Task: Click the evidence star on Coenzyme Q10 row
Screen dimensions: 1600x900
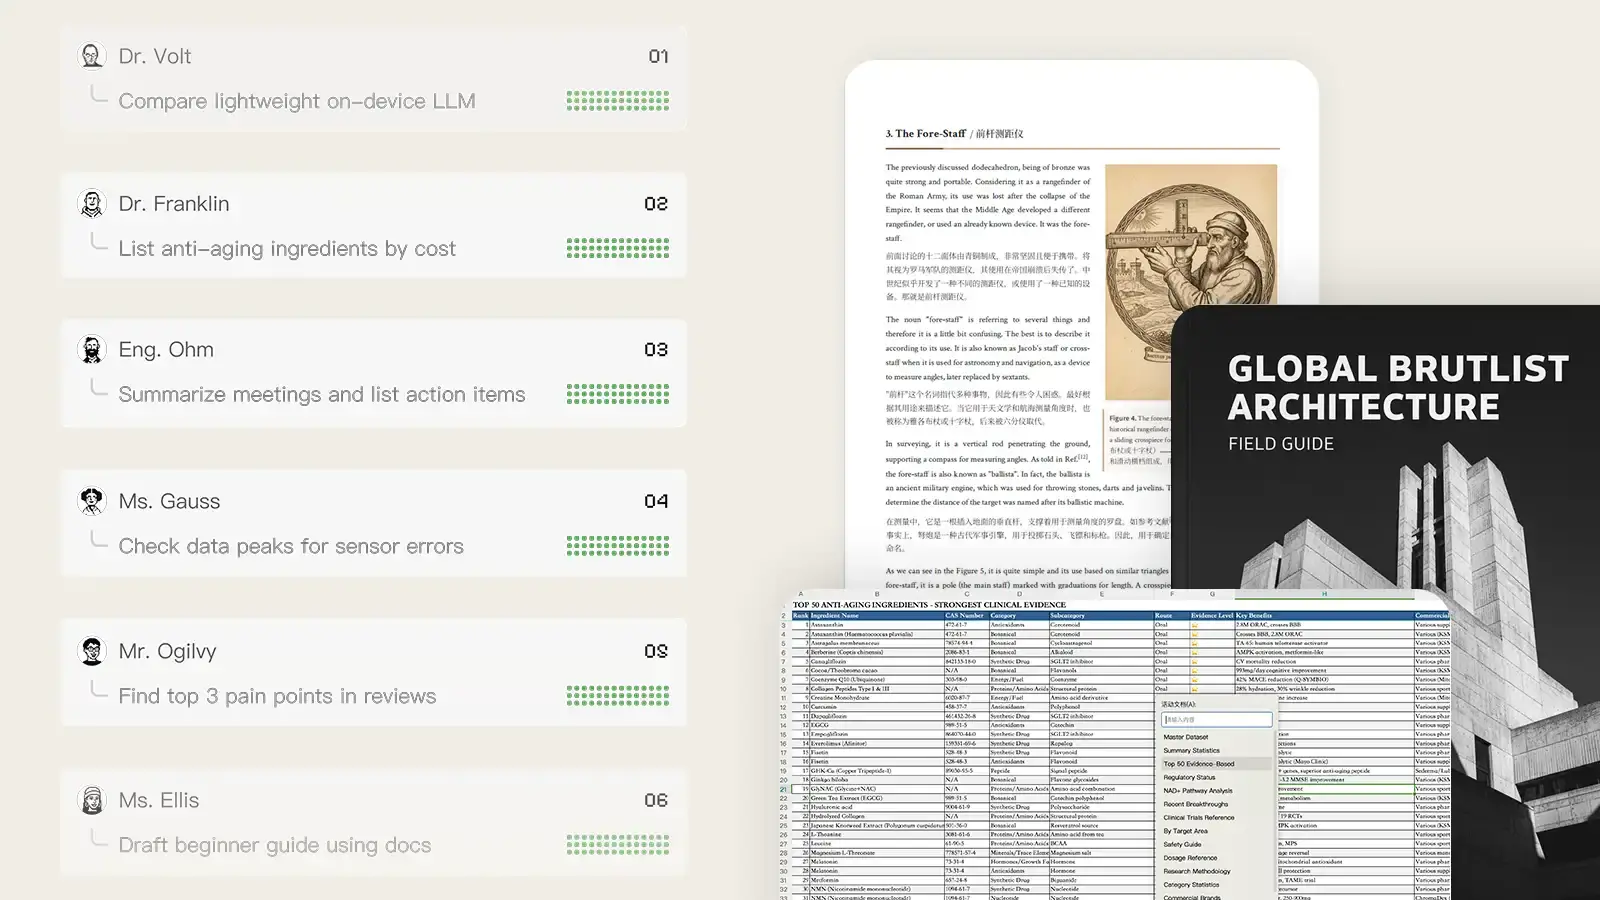Action: click(1195, 679)
